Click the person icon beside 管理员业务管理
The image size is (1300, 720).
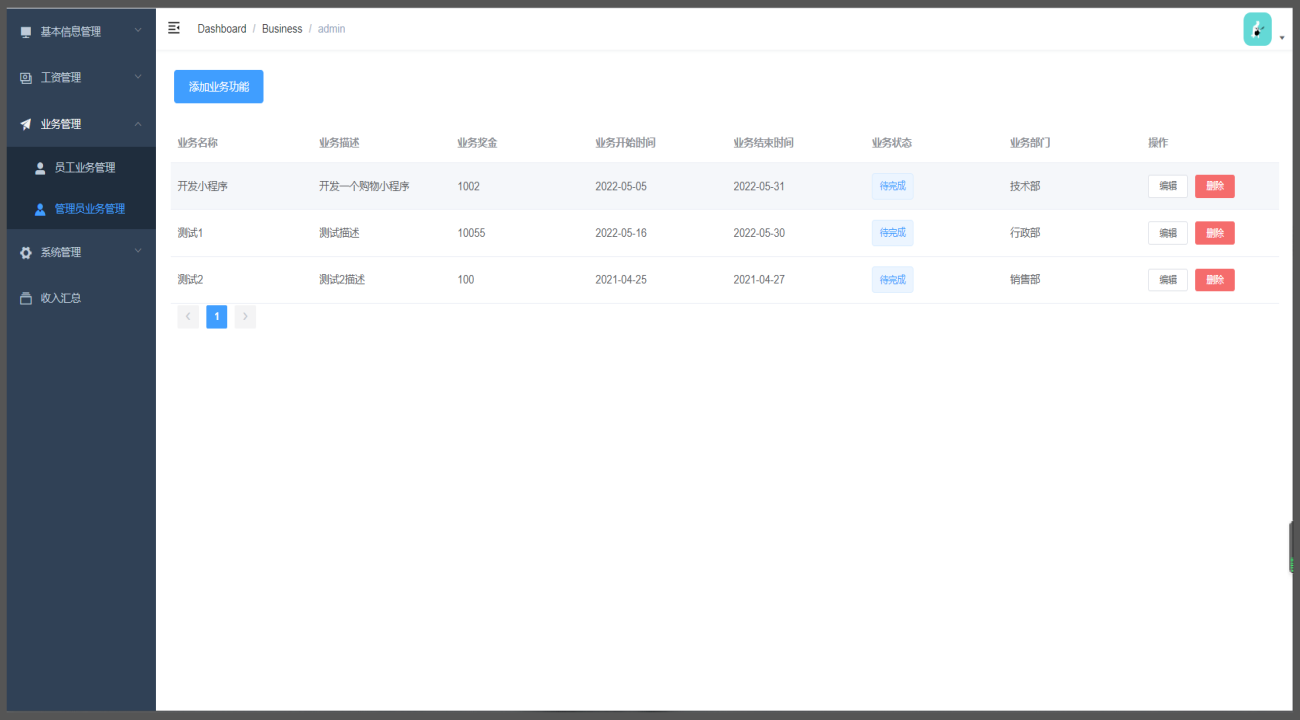40,209
